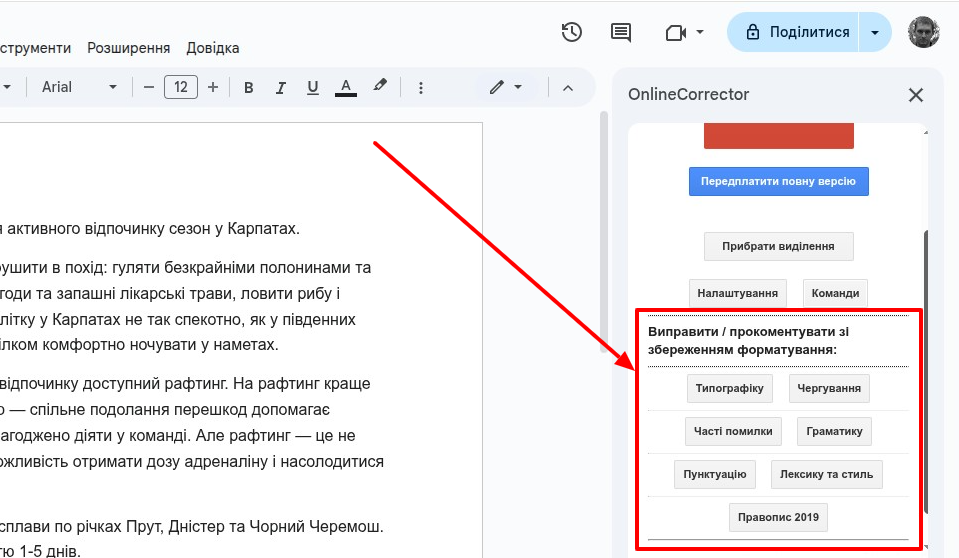Click the Чергування correction button
Screen dimensions: 959x558
coord(829,389)
